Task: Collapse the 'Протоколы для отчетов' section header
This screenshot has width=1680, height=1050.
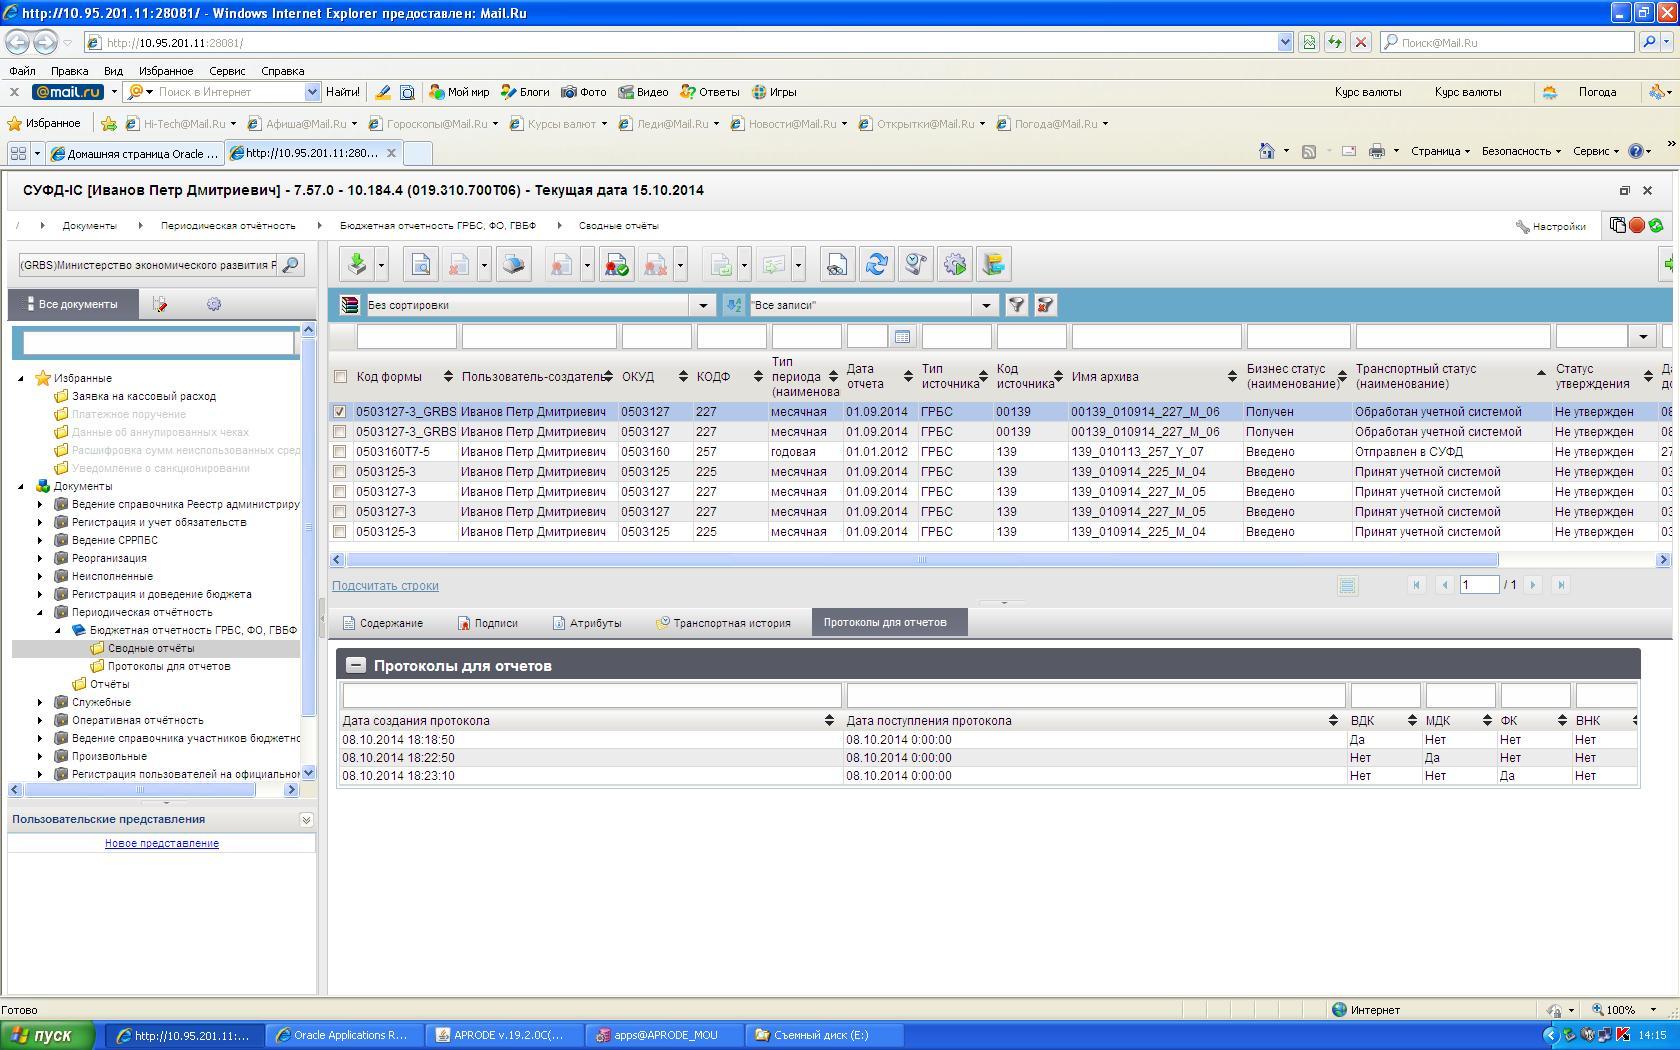Action: pyautogui.click(x=355, y=665)
